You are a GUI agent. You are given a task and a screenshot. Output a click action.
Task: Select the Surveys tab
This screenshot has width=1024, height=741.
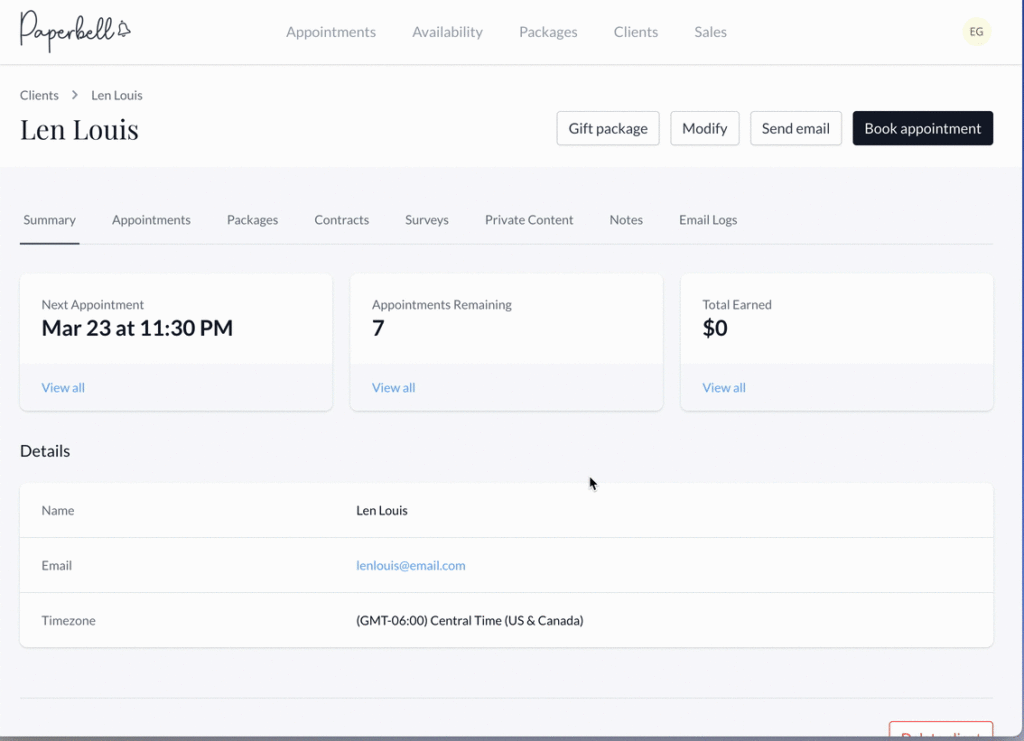[426, 220]
